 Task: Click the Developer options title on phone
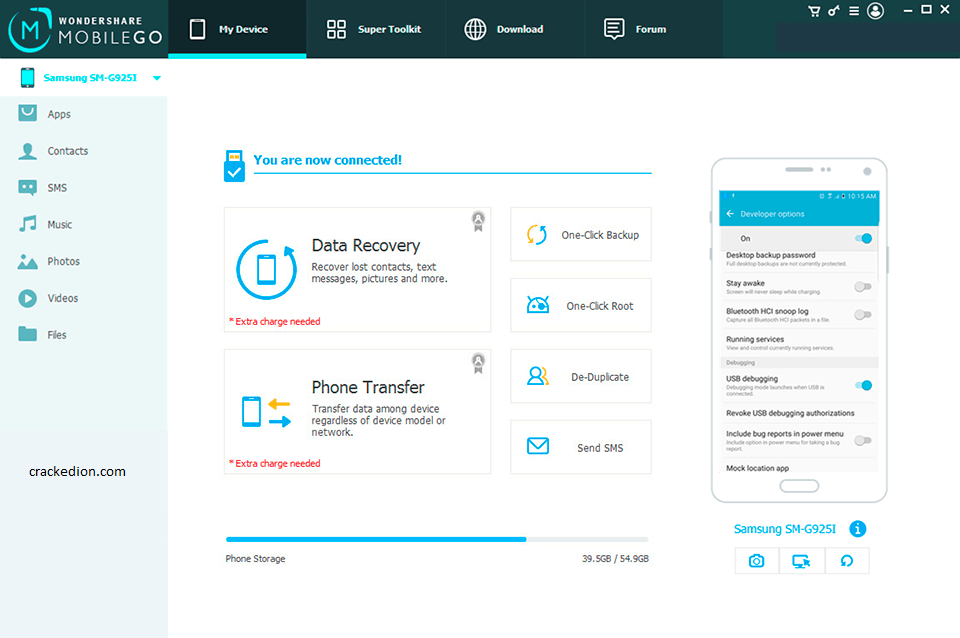[x=772, y=214]
